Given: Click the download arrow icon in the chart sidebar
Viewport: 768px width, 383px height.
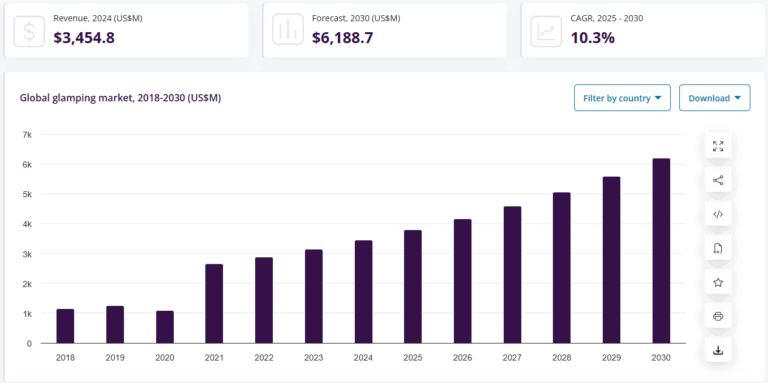Looking at the screenshot, I should click(x=718, y=350).
